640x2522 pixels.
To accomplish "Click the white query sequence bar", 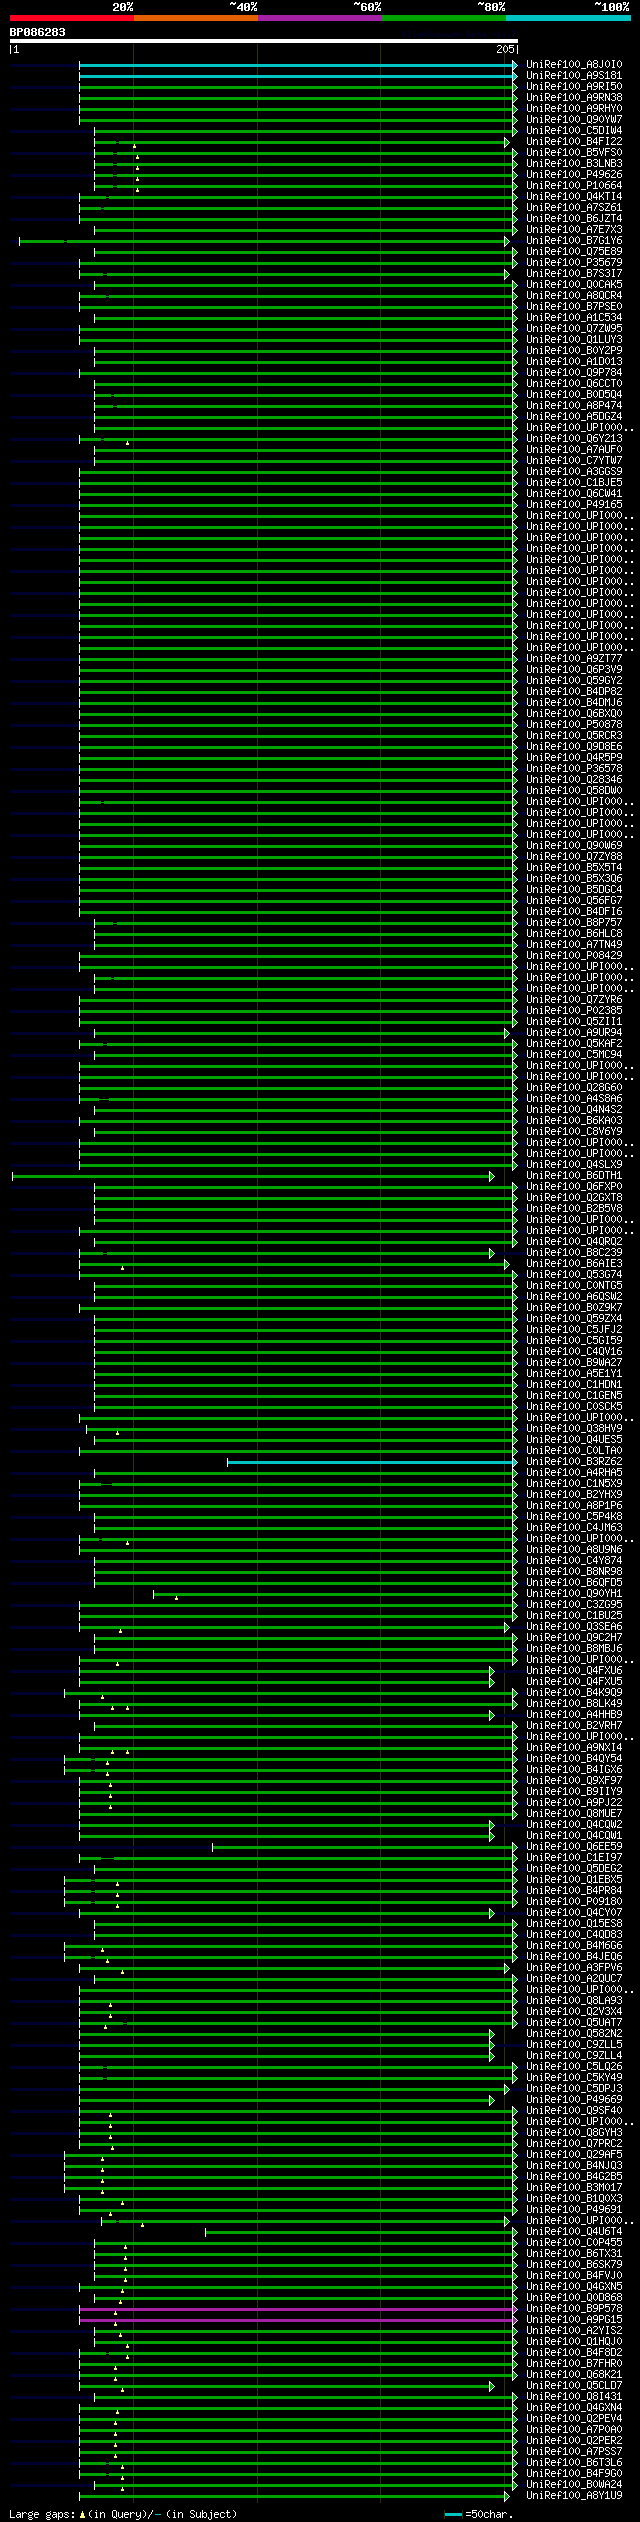I will pos(264,42).
